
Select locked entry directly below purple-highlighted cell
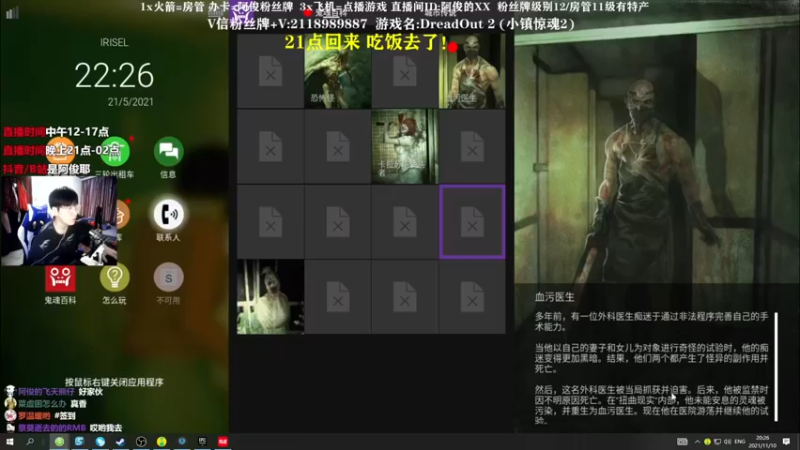(x=472, y=297)
